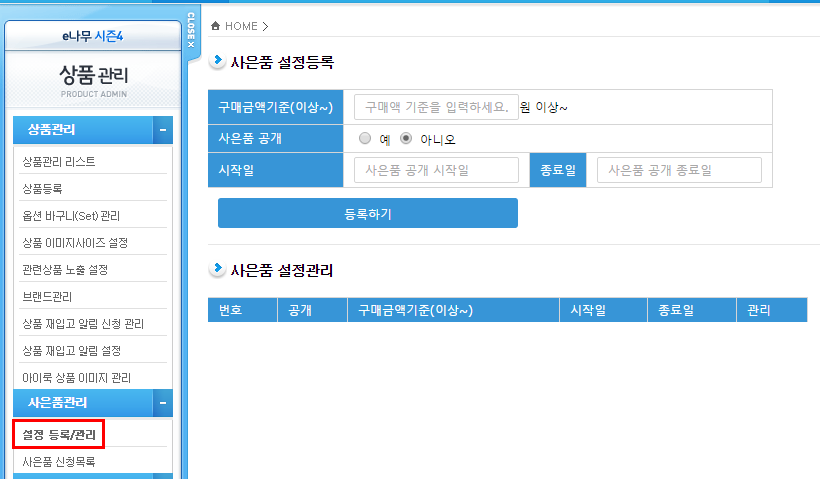Open 사은품 신청목록 menu item
The width and height of the screenshot is (820, 479).
point(59,461)
